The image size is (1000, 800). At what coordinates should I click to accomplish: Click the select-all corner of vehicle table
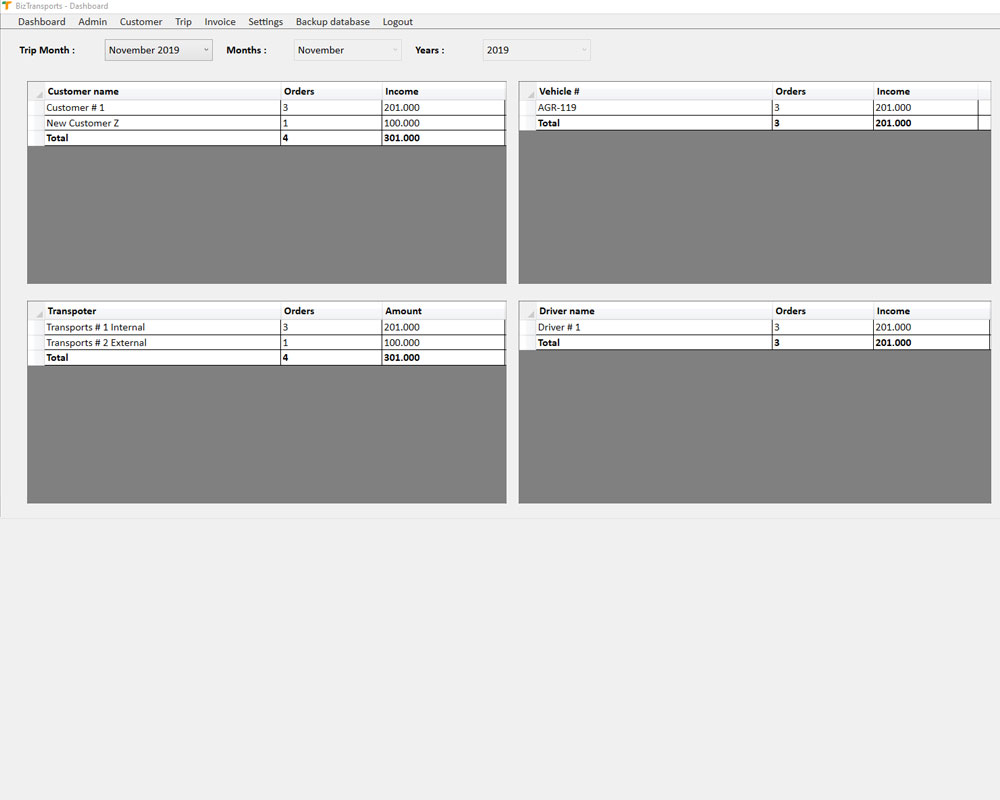pyautogui.click(x=527, y=91)
